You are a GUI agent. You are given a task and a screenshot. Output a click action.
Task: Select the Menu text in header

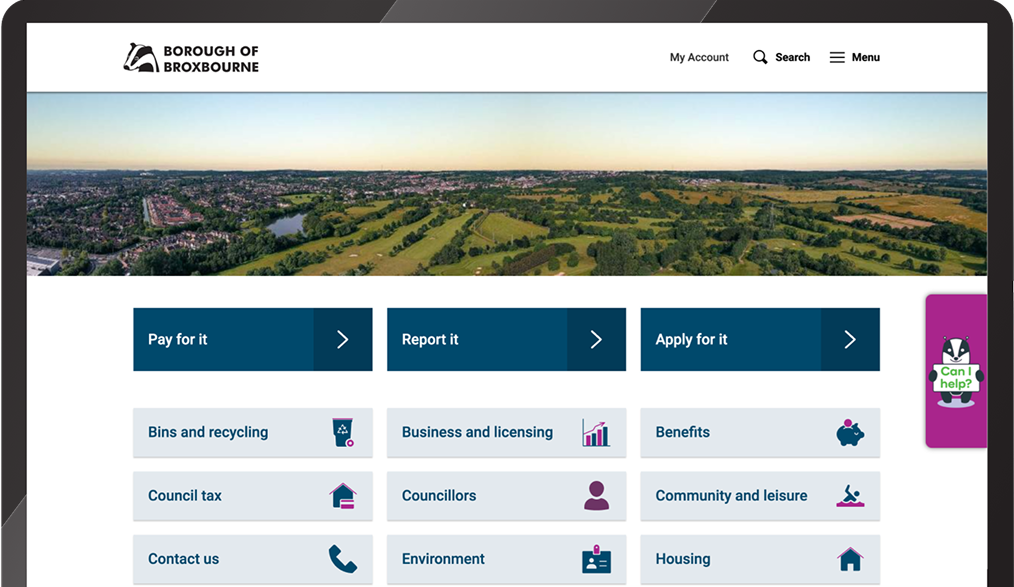click(x=865, y=57)
